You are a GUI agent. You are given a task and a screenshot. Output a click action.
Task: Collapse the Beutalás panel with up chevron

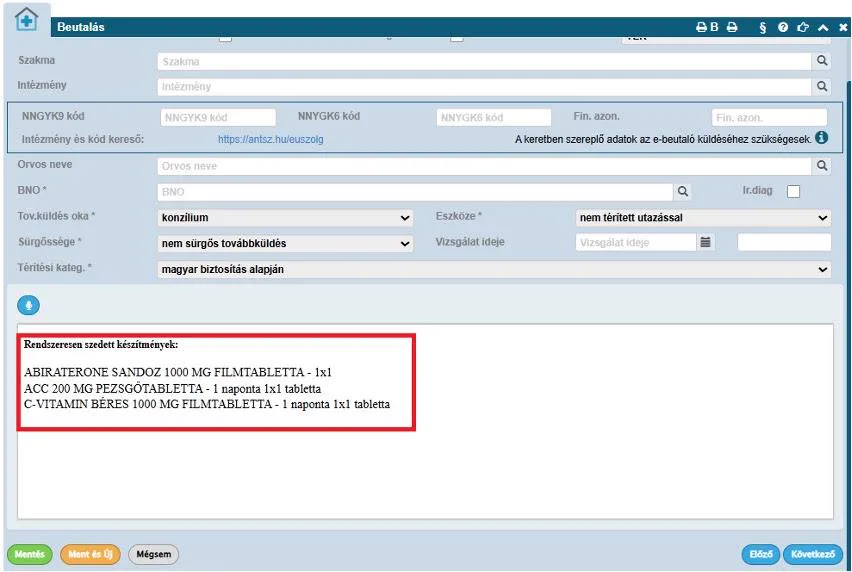click(823, 27)
